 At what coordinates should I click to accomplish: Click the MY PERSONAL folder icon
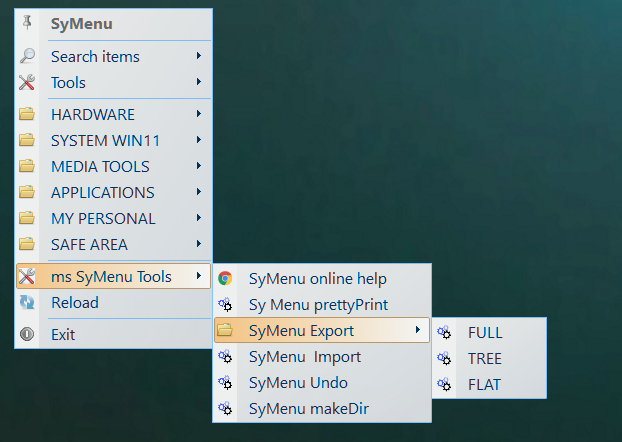coord(27,218)
